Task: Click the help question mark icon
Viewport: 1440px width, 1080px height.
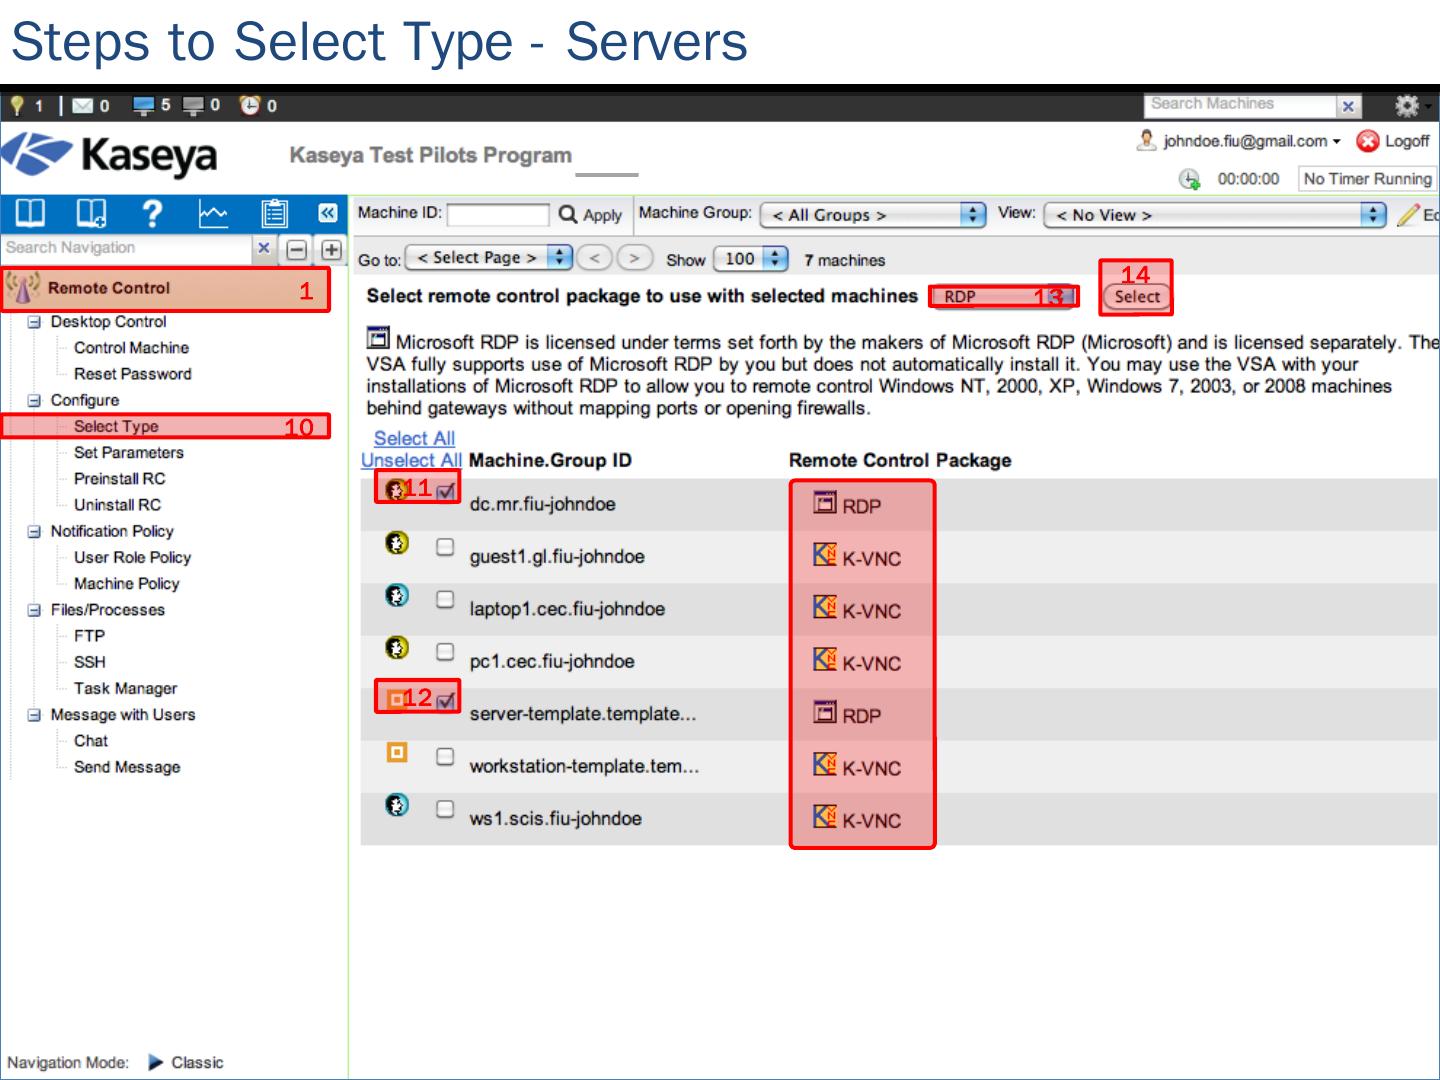Action: [152, 213]
